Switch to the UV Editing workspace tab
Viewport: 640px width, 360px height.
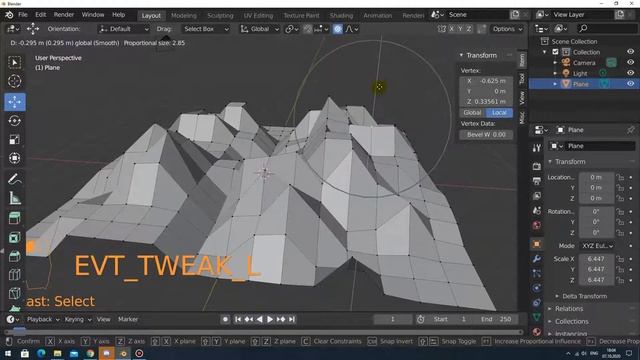coord(258,16)
